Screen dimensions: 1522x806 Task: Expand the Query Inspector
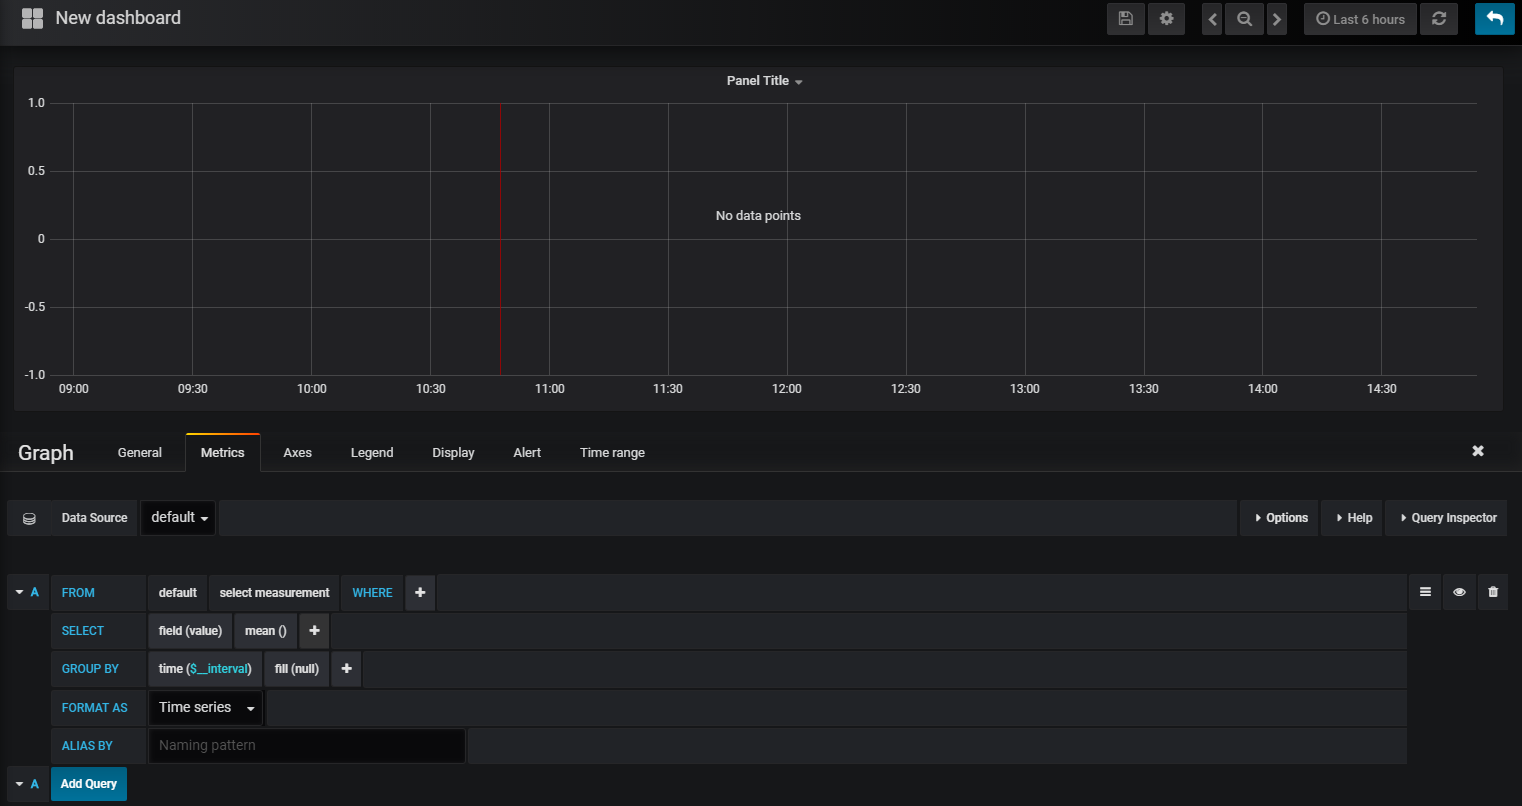pyautogui.click(x=1447, y=518)
